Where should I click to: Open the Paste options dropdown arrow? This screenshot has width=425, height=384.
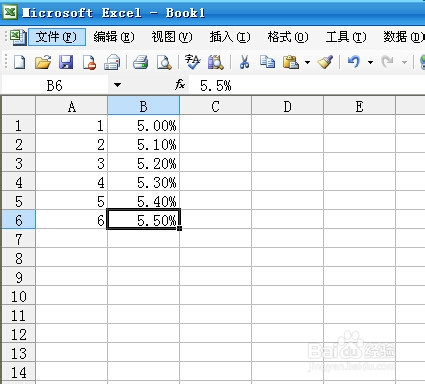tap(307, 62)
